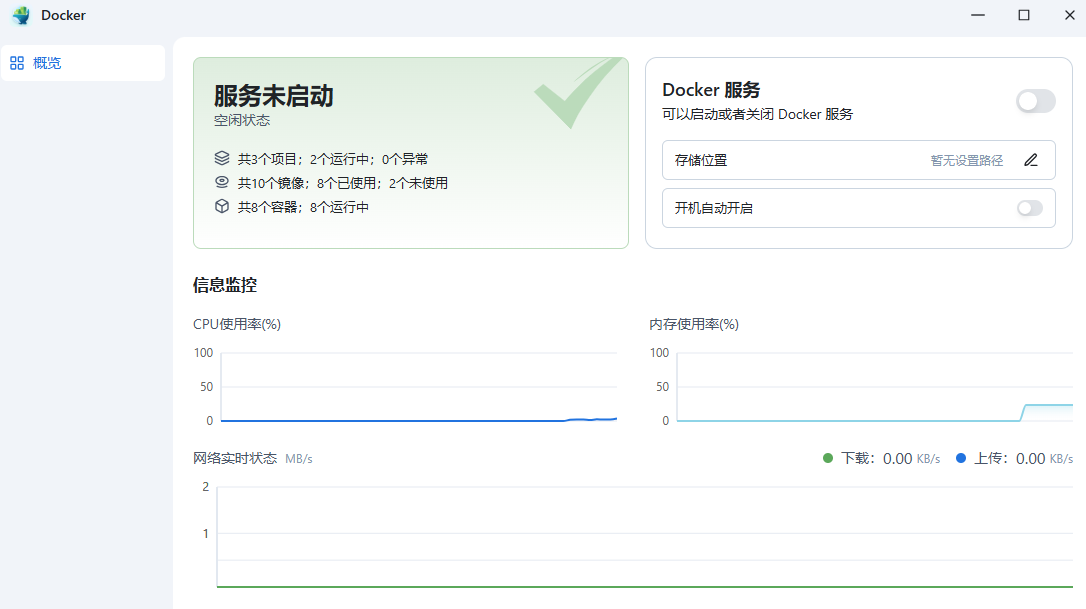Click the green 下载 legend dot
The image size is (1086, 609).
pos(827,458)
